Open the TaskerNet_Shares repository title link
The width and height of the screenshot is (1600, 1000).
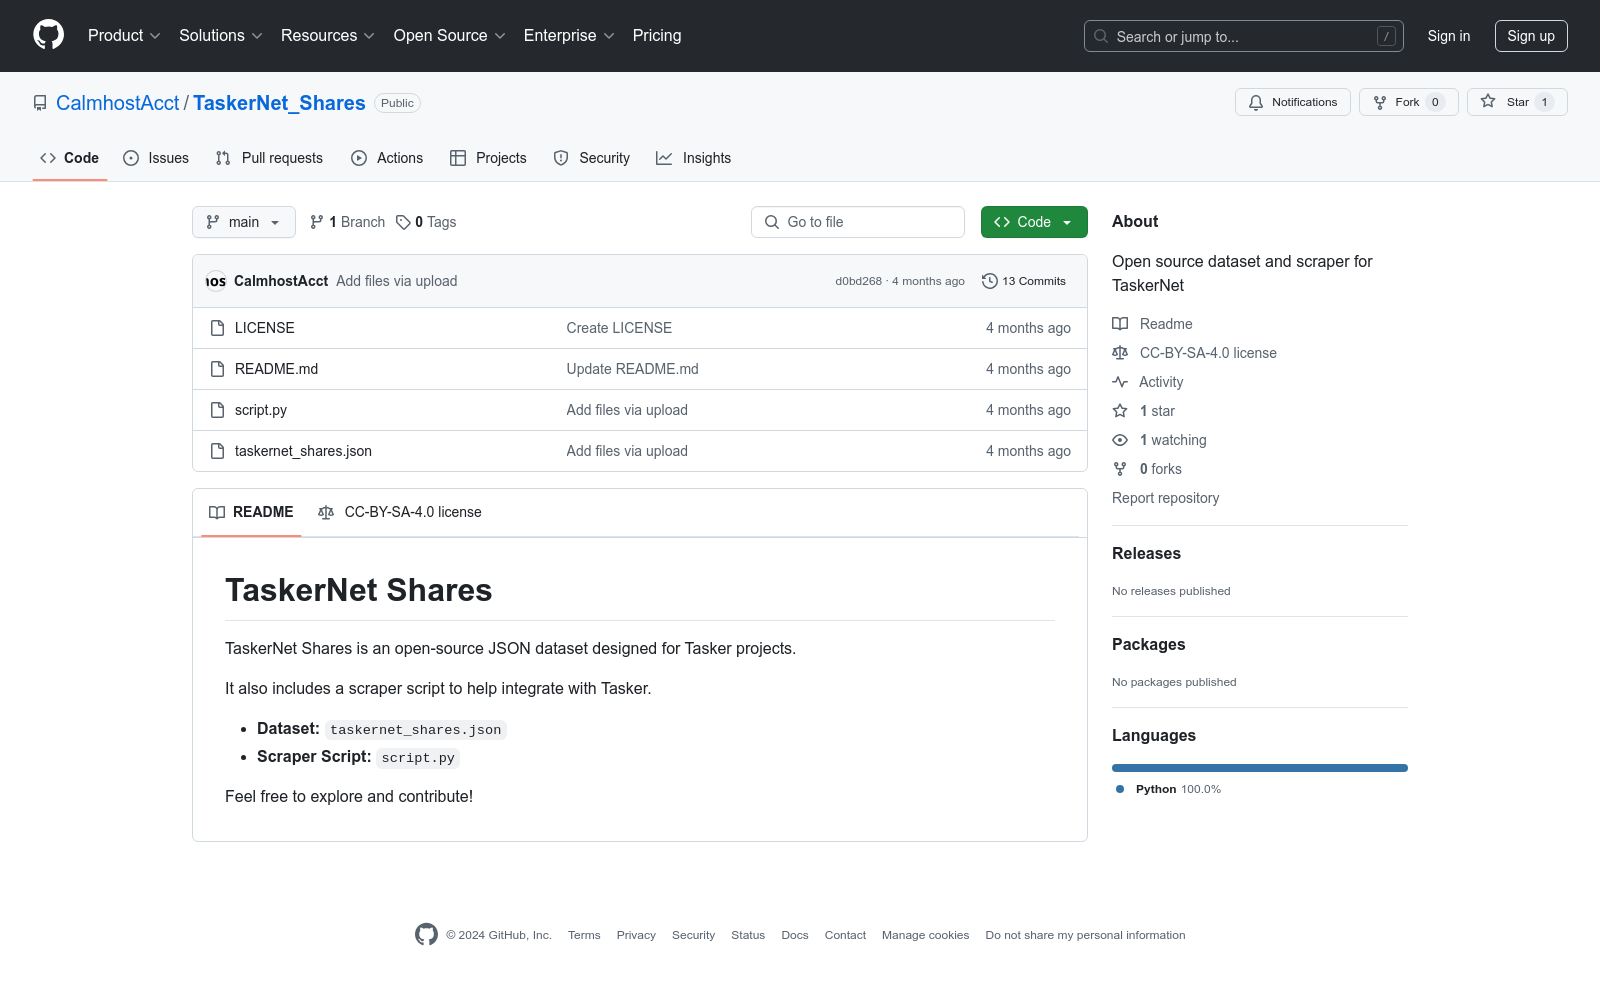pos(279,103)
